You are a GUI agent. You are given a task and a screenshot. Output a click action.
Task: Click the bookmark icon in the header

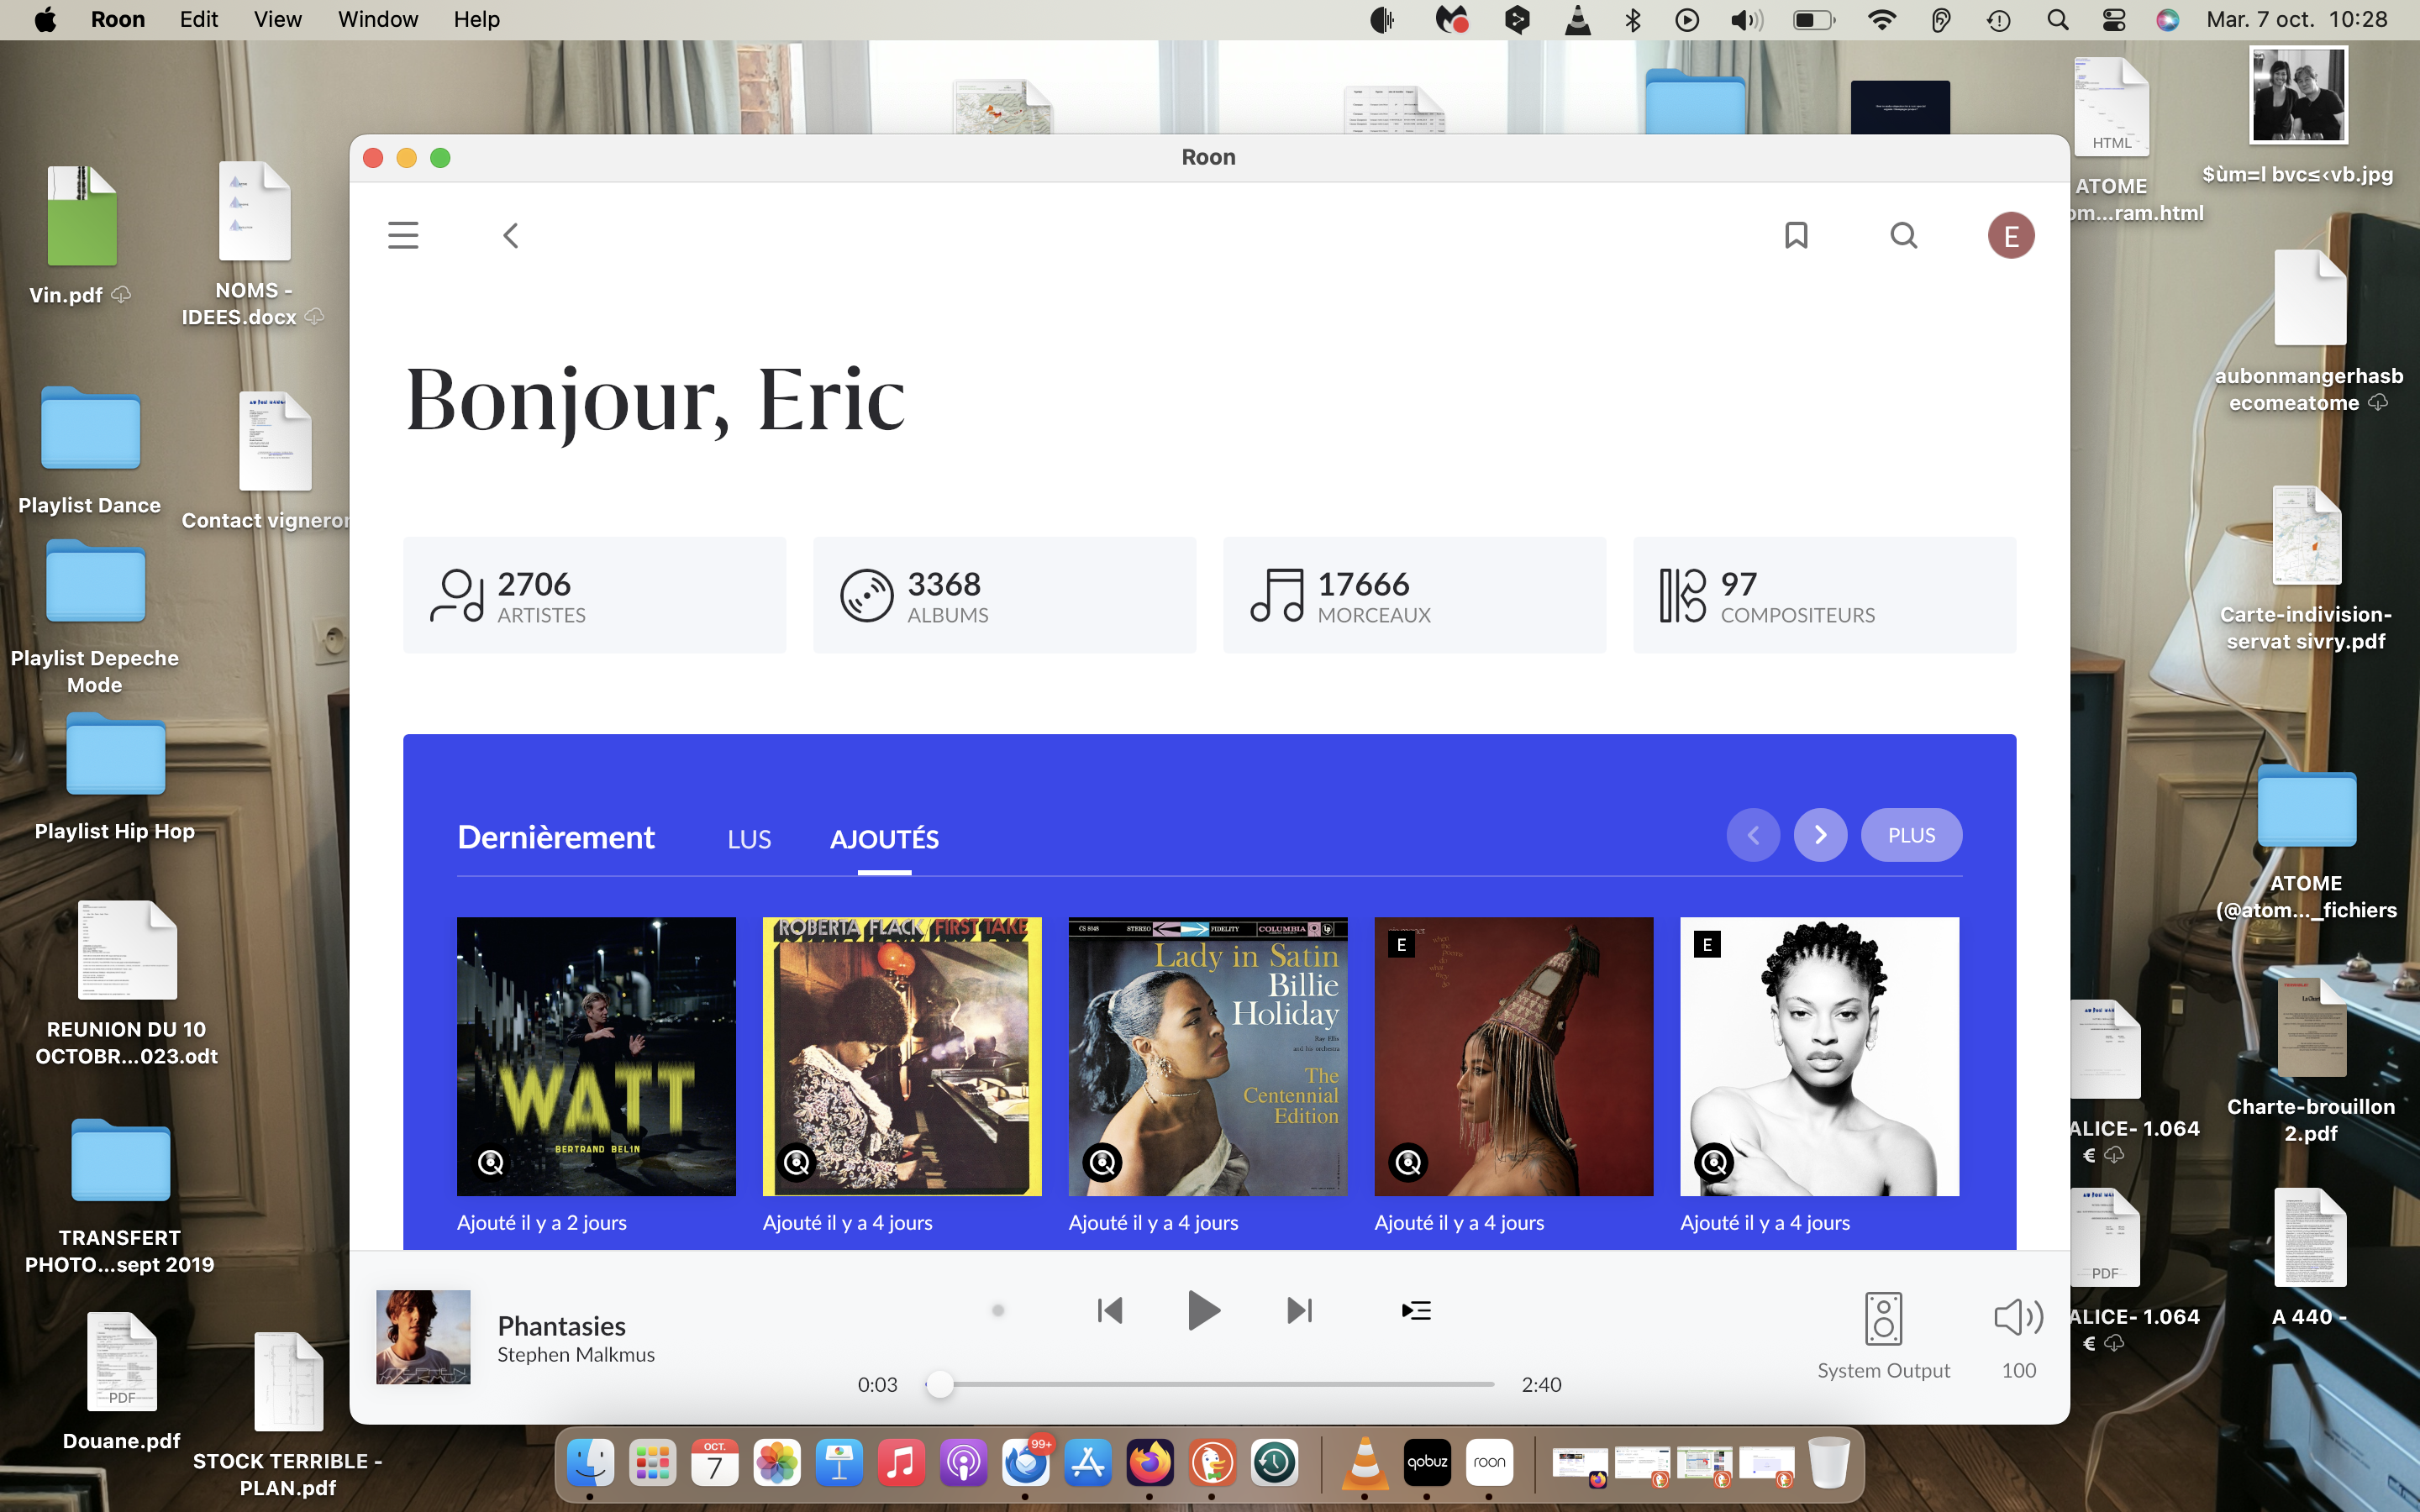(x=1796, y=236)
